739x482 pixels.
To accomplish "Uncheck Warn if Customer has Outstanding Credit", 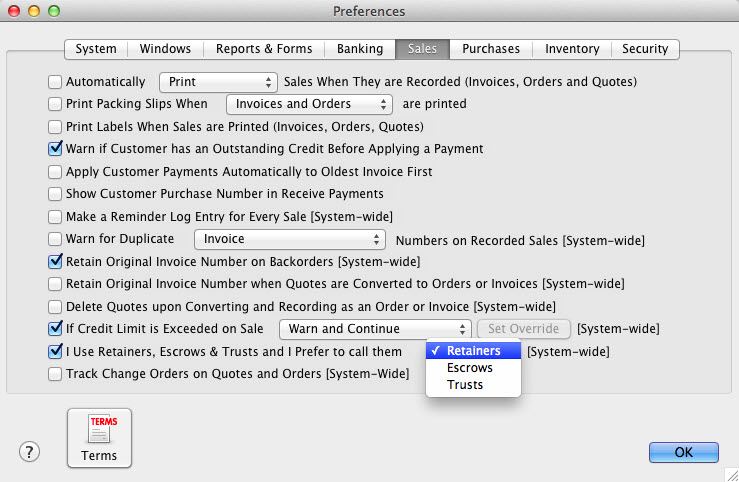I will 56,149.
